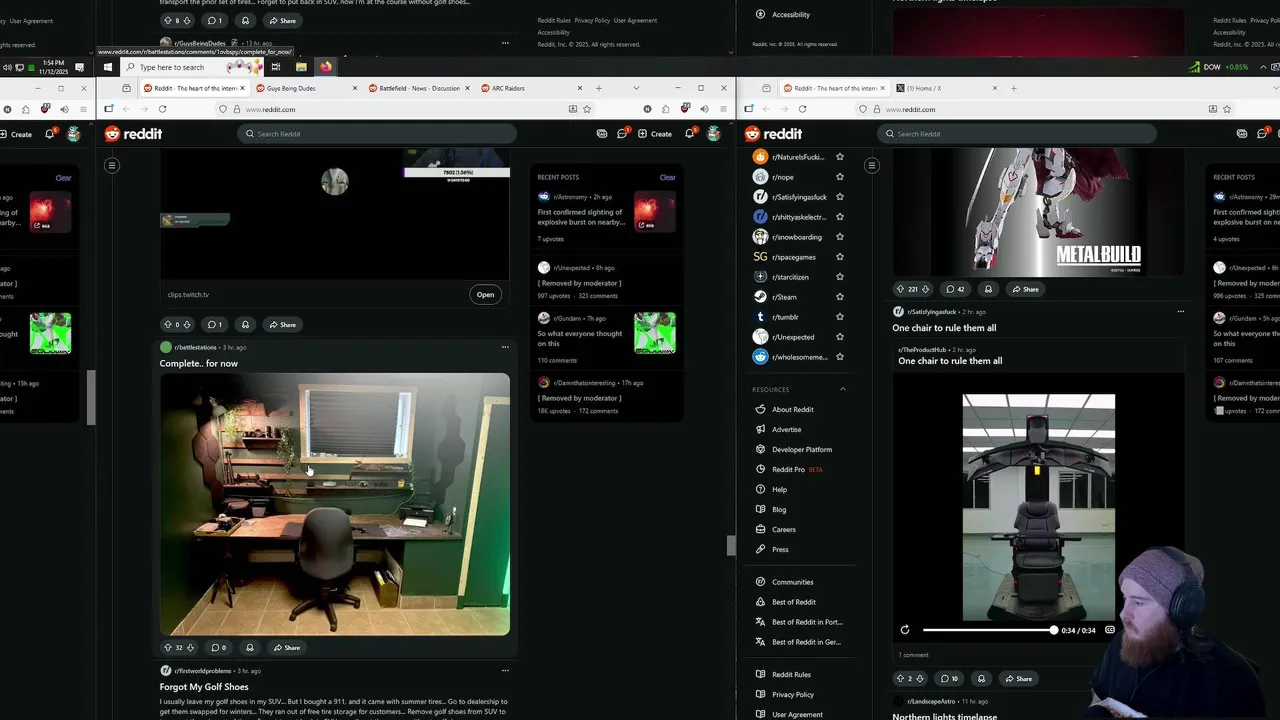Open options menu for 'Complete.. for now' post
The image size is (1280, 720).
coord(505,347)
